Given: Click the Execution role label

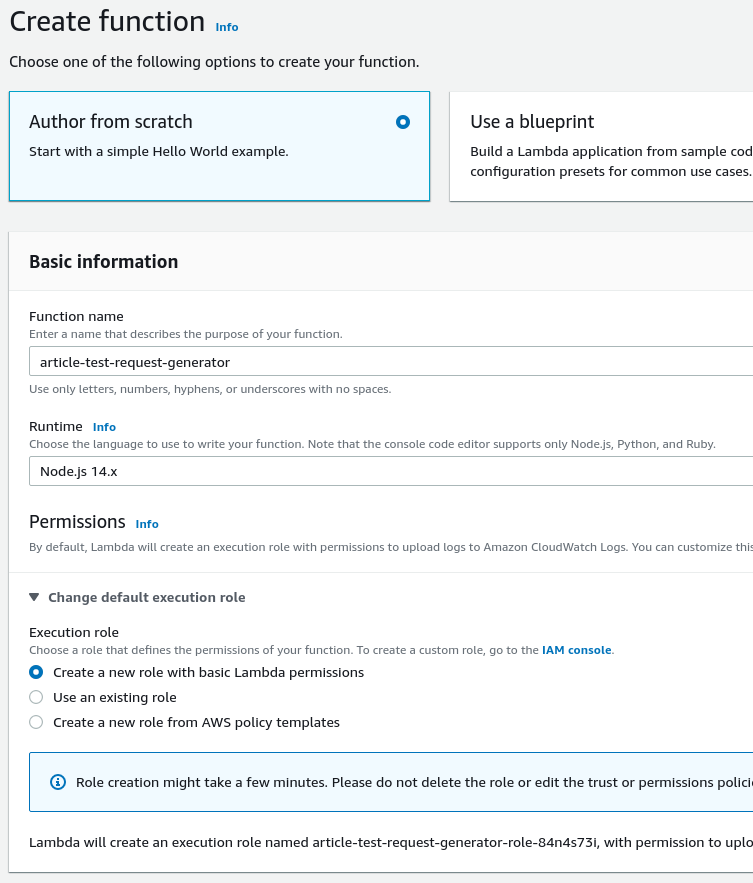Looking at the screenshot, I should [74, 632].
